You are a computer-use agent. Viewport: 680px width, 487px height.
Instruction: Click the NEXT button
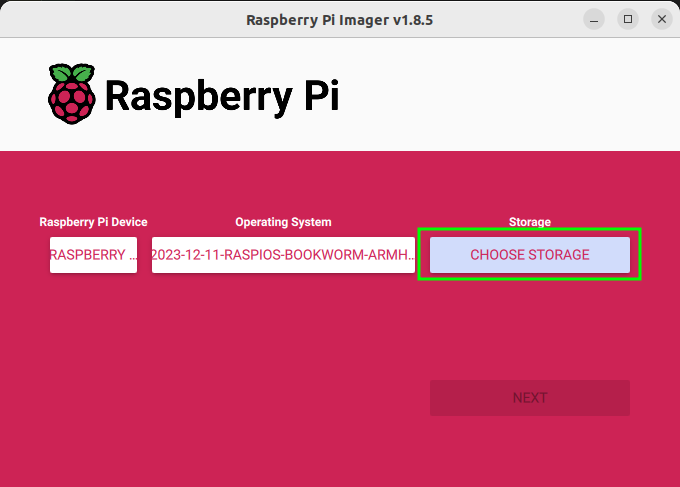click(x=529, y=397)
